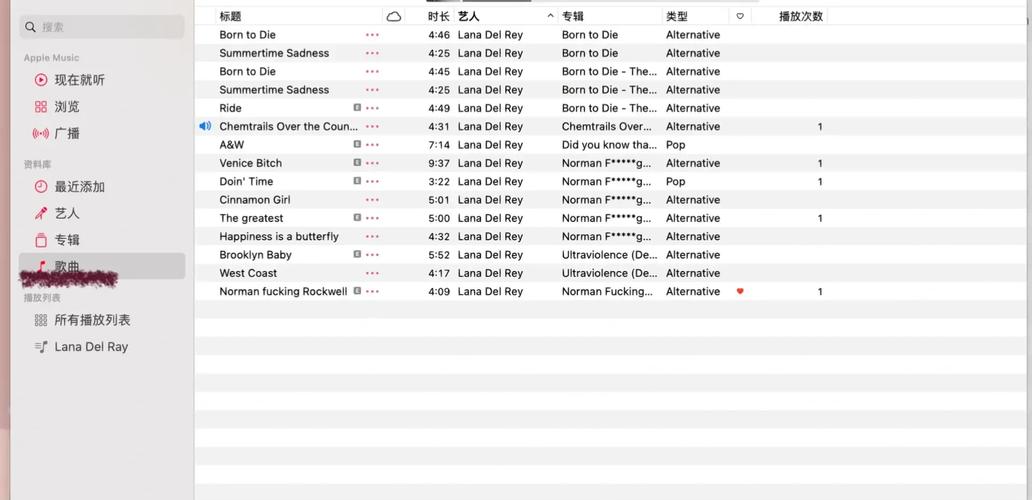Click the playlist icon beside Lana Del Ray

[x=41, y=347]
